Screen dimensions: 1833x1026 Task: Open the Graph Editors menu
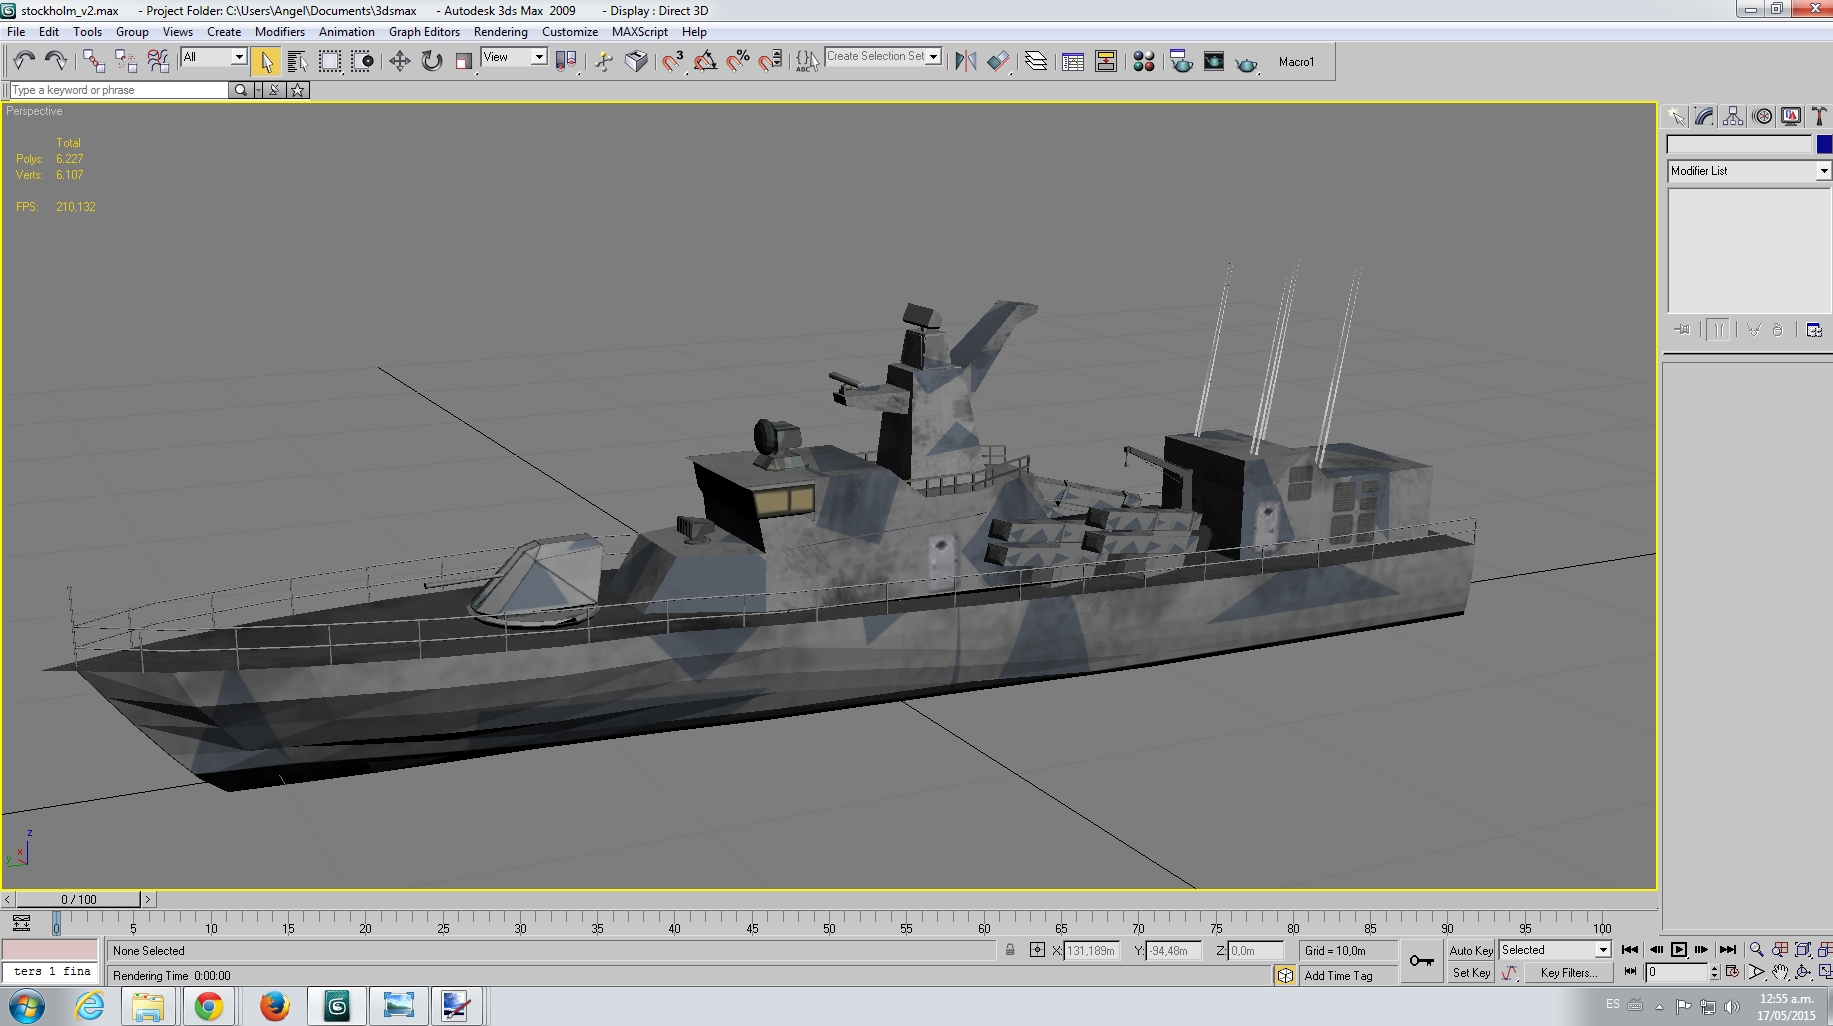click(424, 32)
